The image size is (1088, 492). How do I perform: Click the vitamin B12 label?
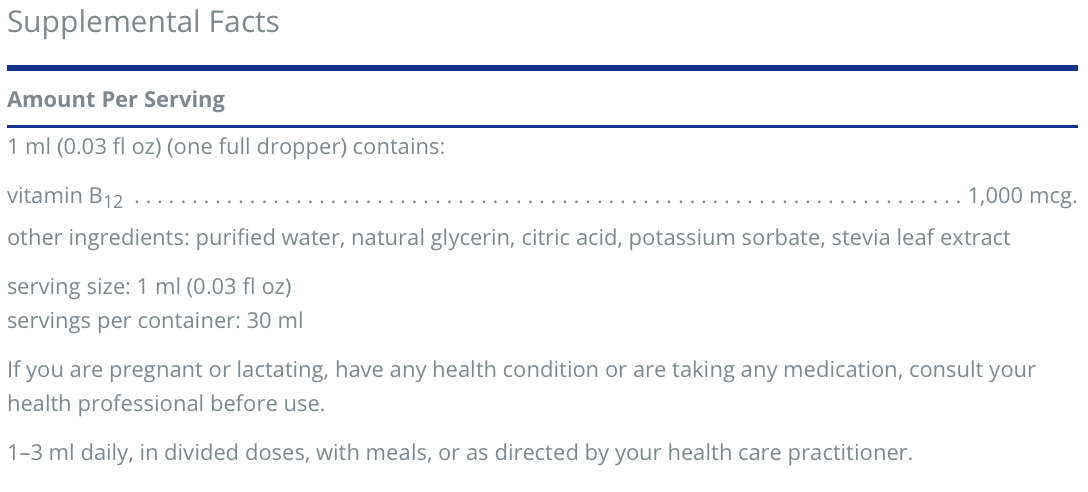click(x=64, y=196)
